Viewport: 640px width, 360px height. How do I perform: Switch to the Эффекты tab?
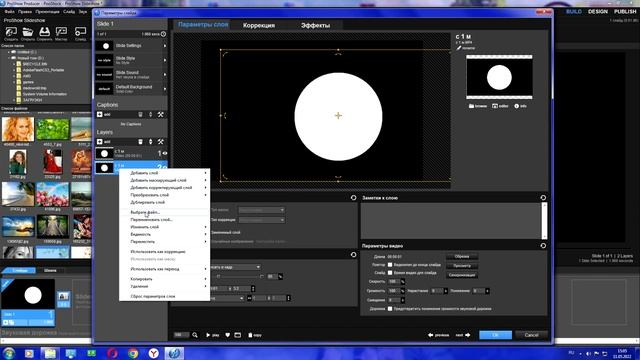click(x=316, y=25)
